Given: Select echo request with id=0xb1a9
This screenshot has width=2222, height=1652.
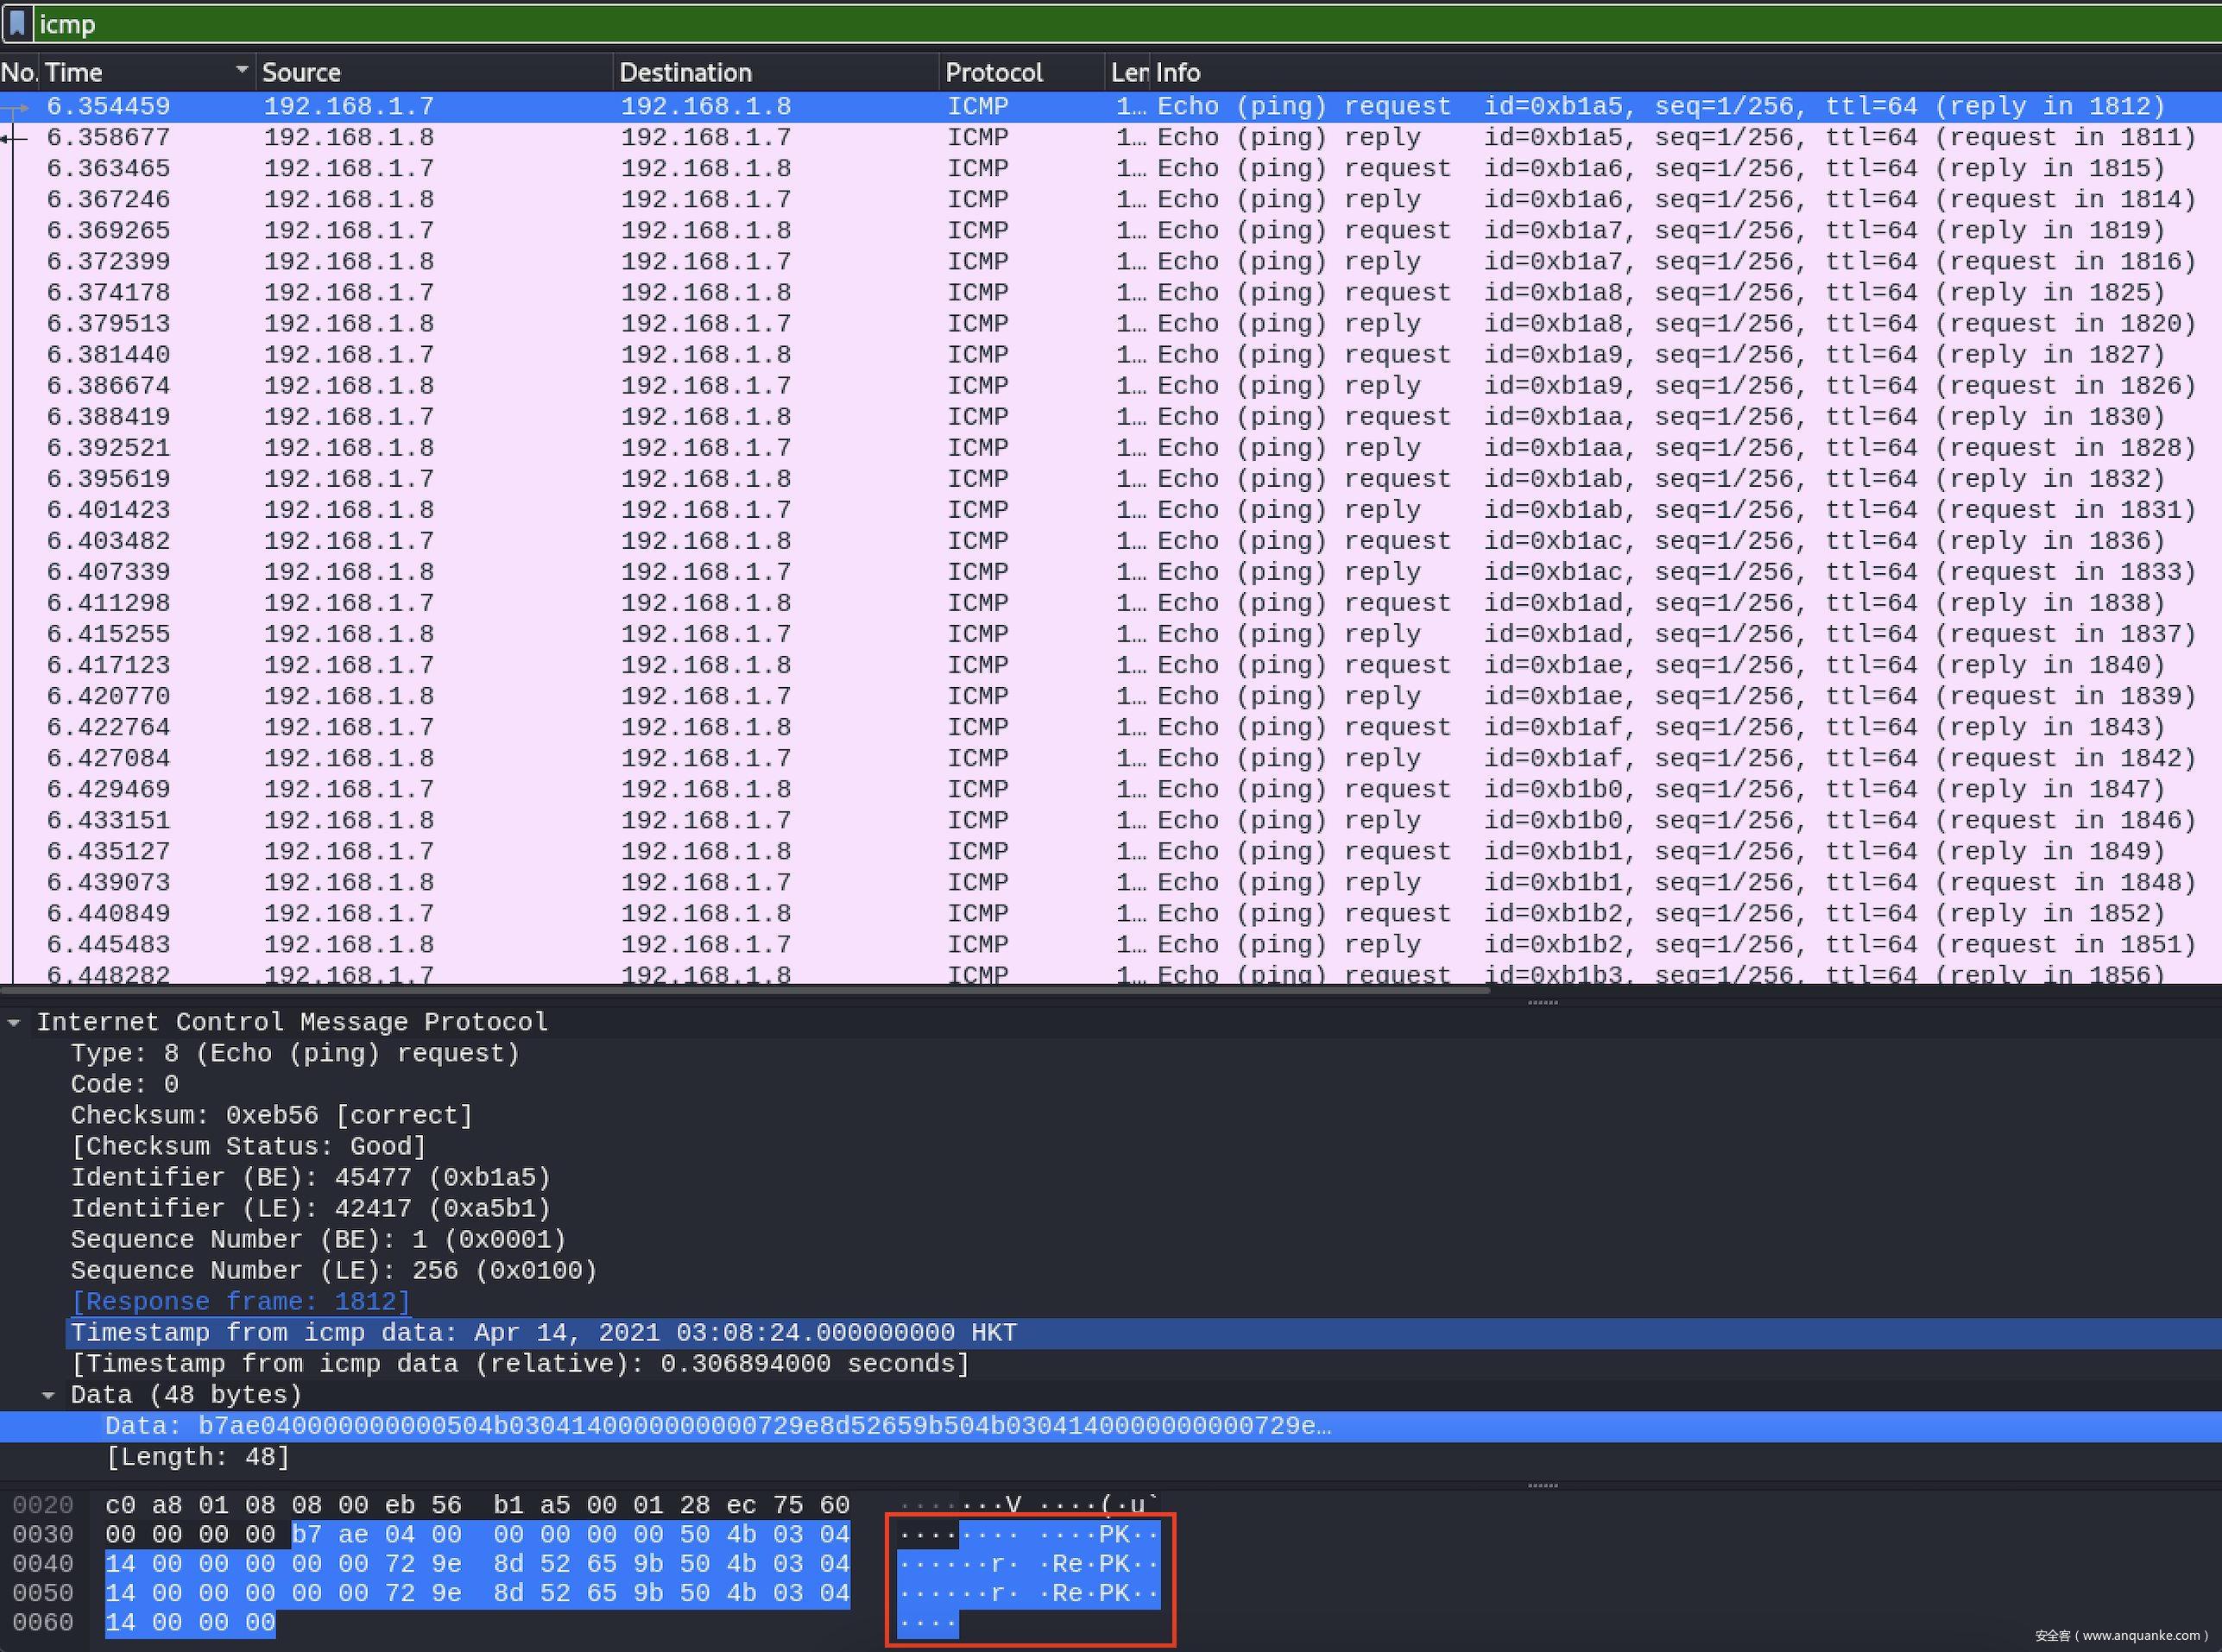Looking at the screenshot, I should pos(700,355).
